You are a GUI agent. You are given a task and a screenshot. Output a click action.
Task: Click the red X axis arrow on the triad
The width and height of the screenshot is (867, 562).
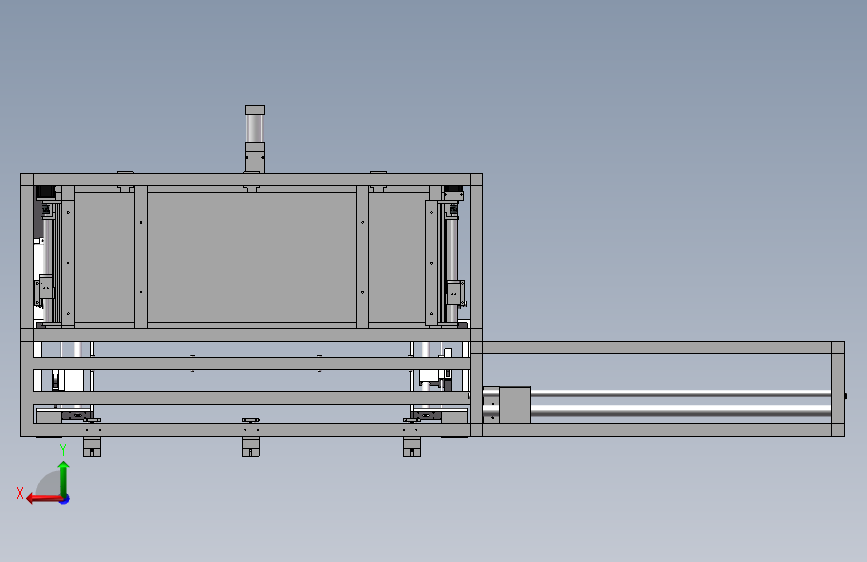click(x=43, y=499)
